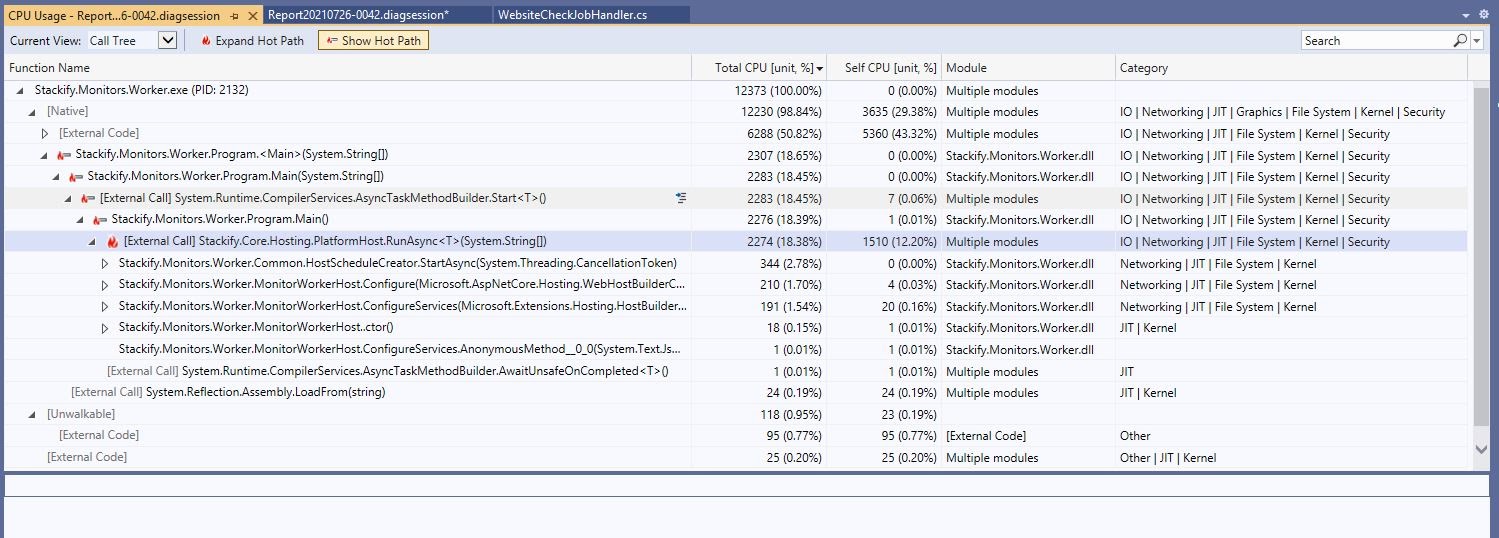Collapse the Stackify.Monitors.Worker.exe (PID: 2132) node

[x=21, y=91]
